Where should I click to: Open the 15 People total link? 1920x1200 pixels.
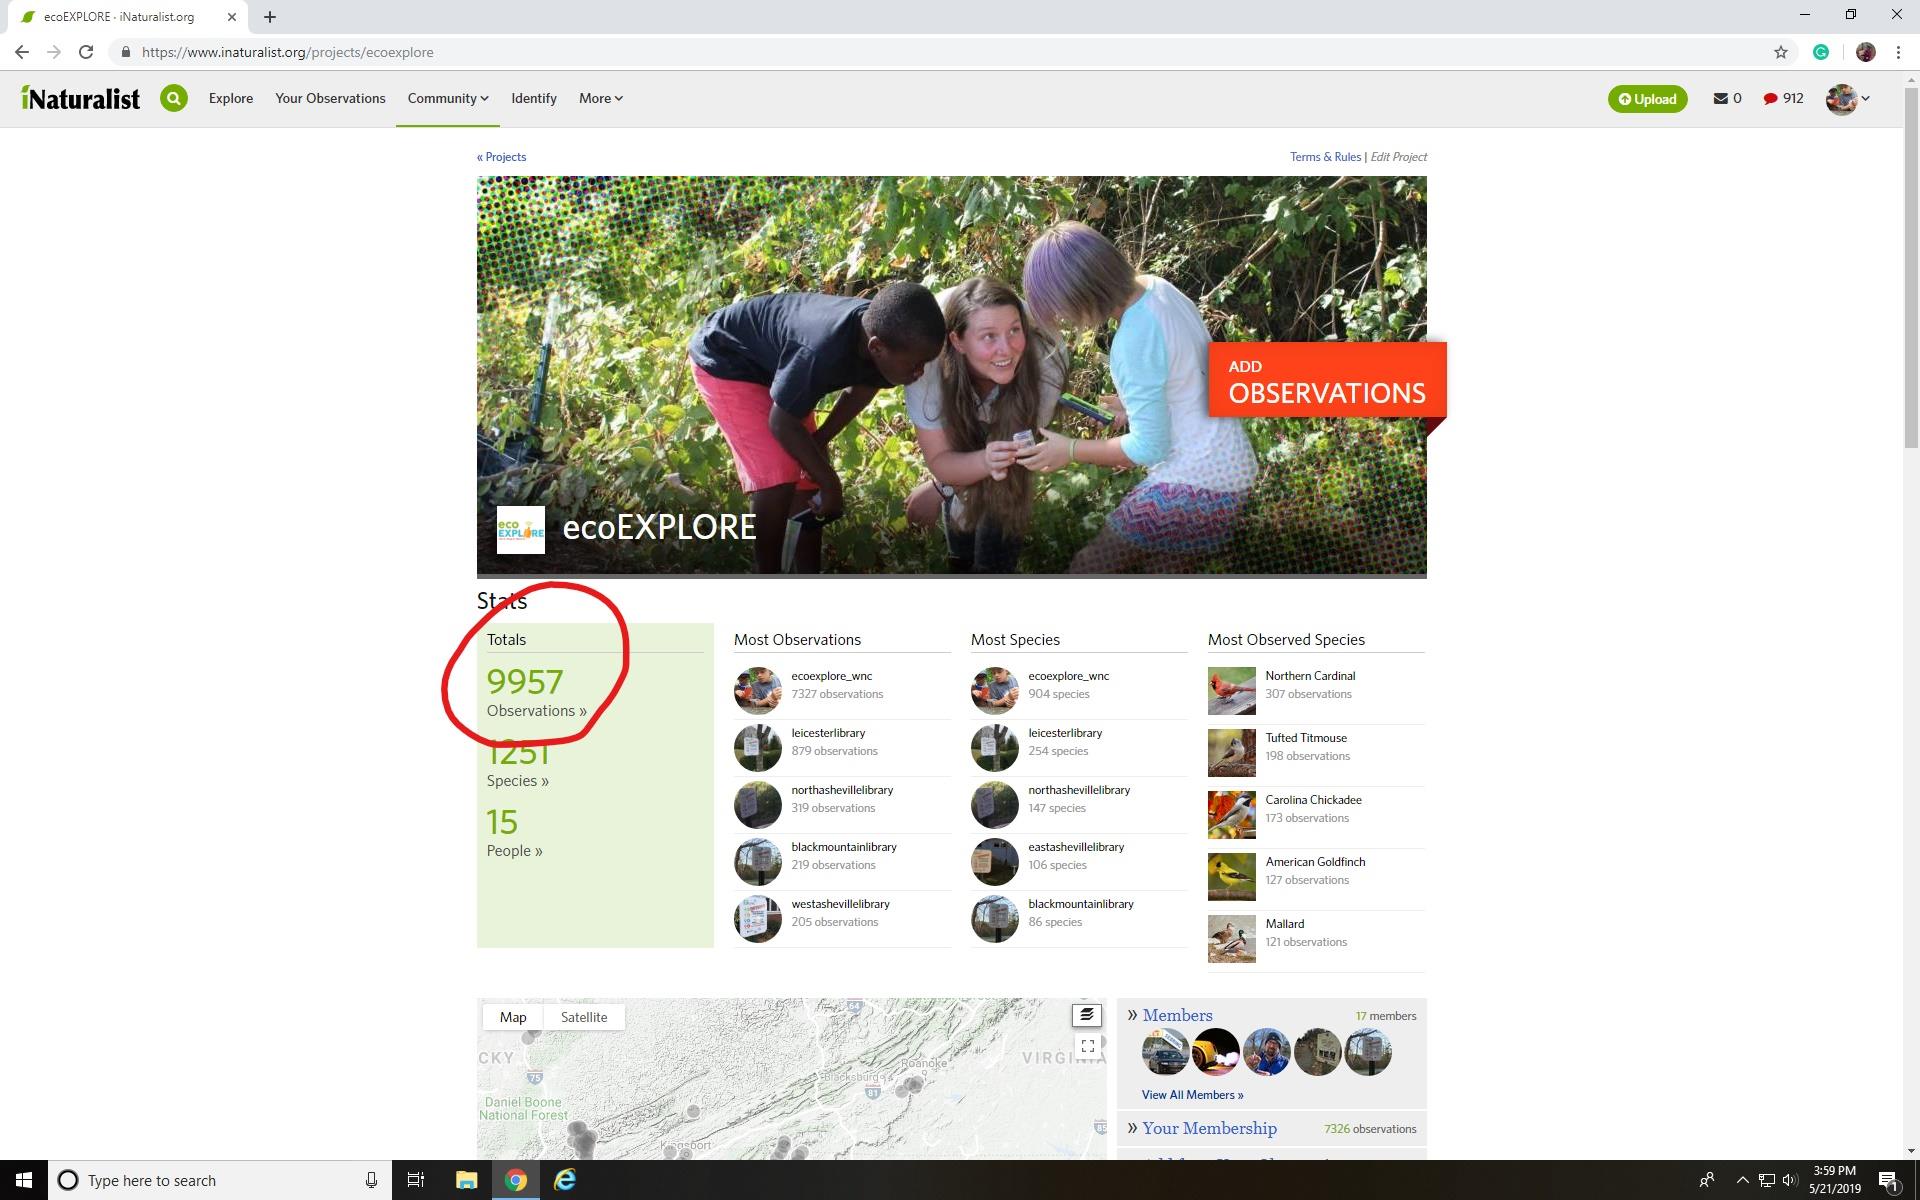514,834
